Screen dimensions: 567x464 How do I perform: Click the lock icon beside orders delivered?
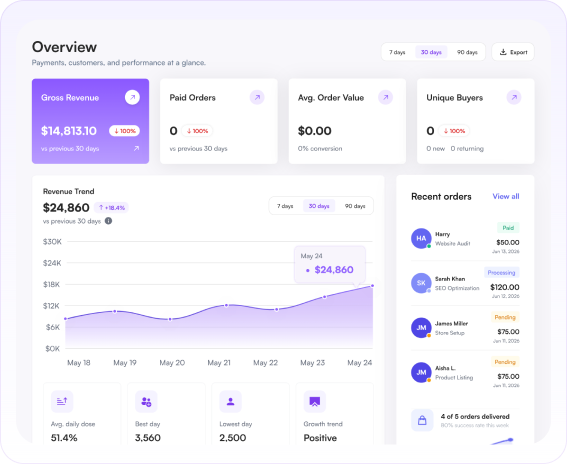422,420
